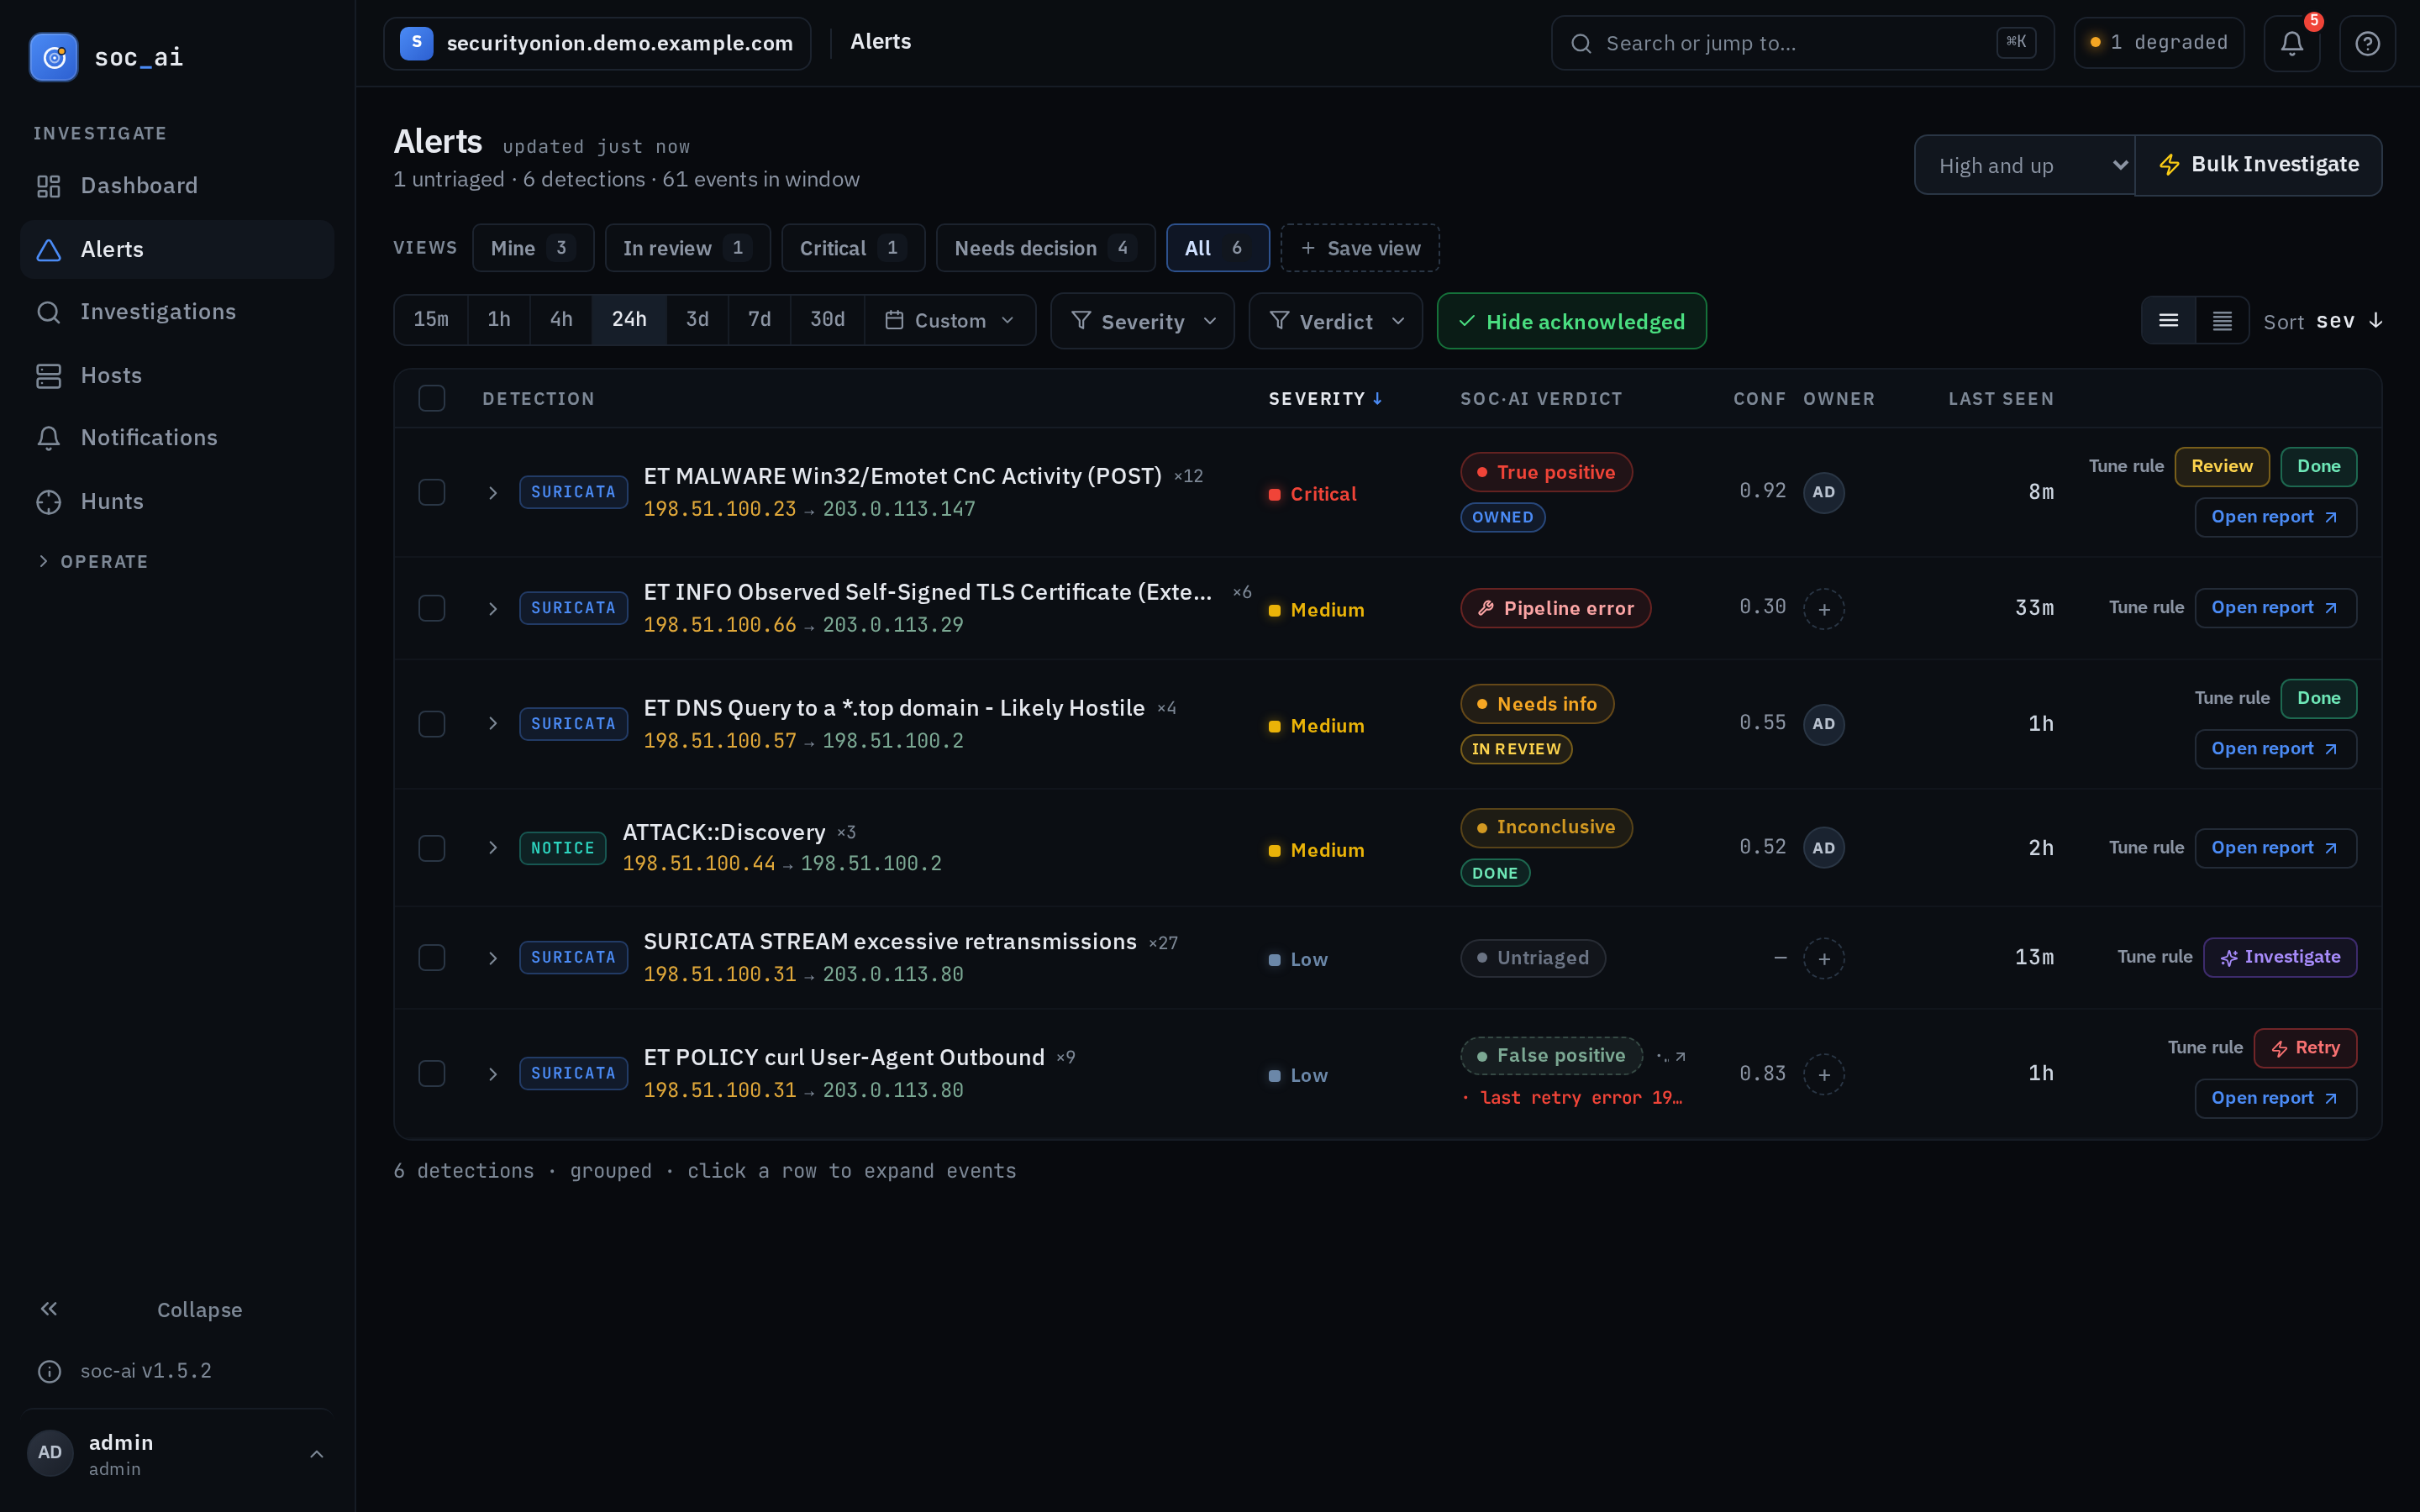Open the Custom time range dropdown
2420x1512 pixels.
950,320
